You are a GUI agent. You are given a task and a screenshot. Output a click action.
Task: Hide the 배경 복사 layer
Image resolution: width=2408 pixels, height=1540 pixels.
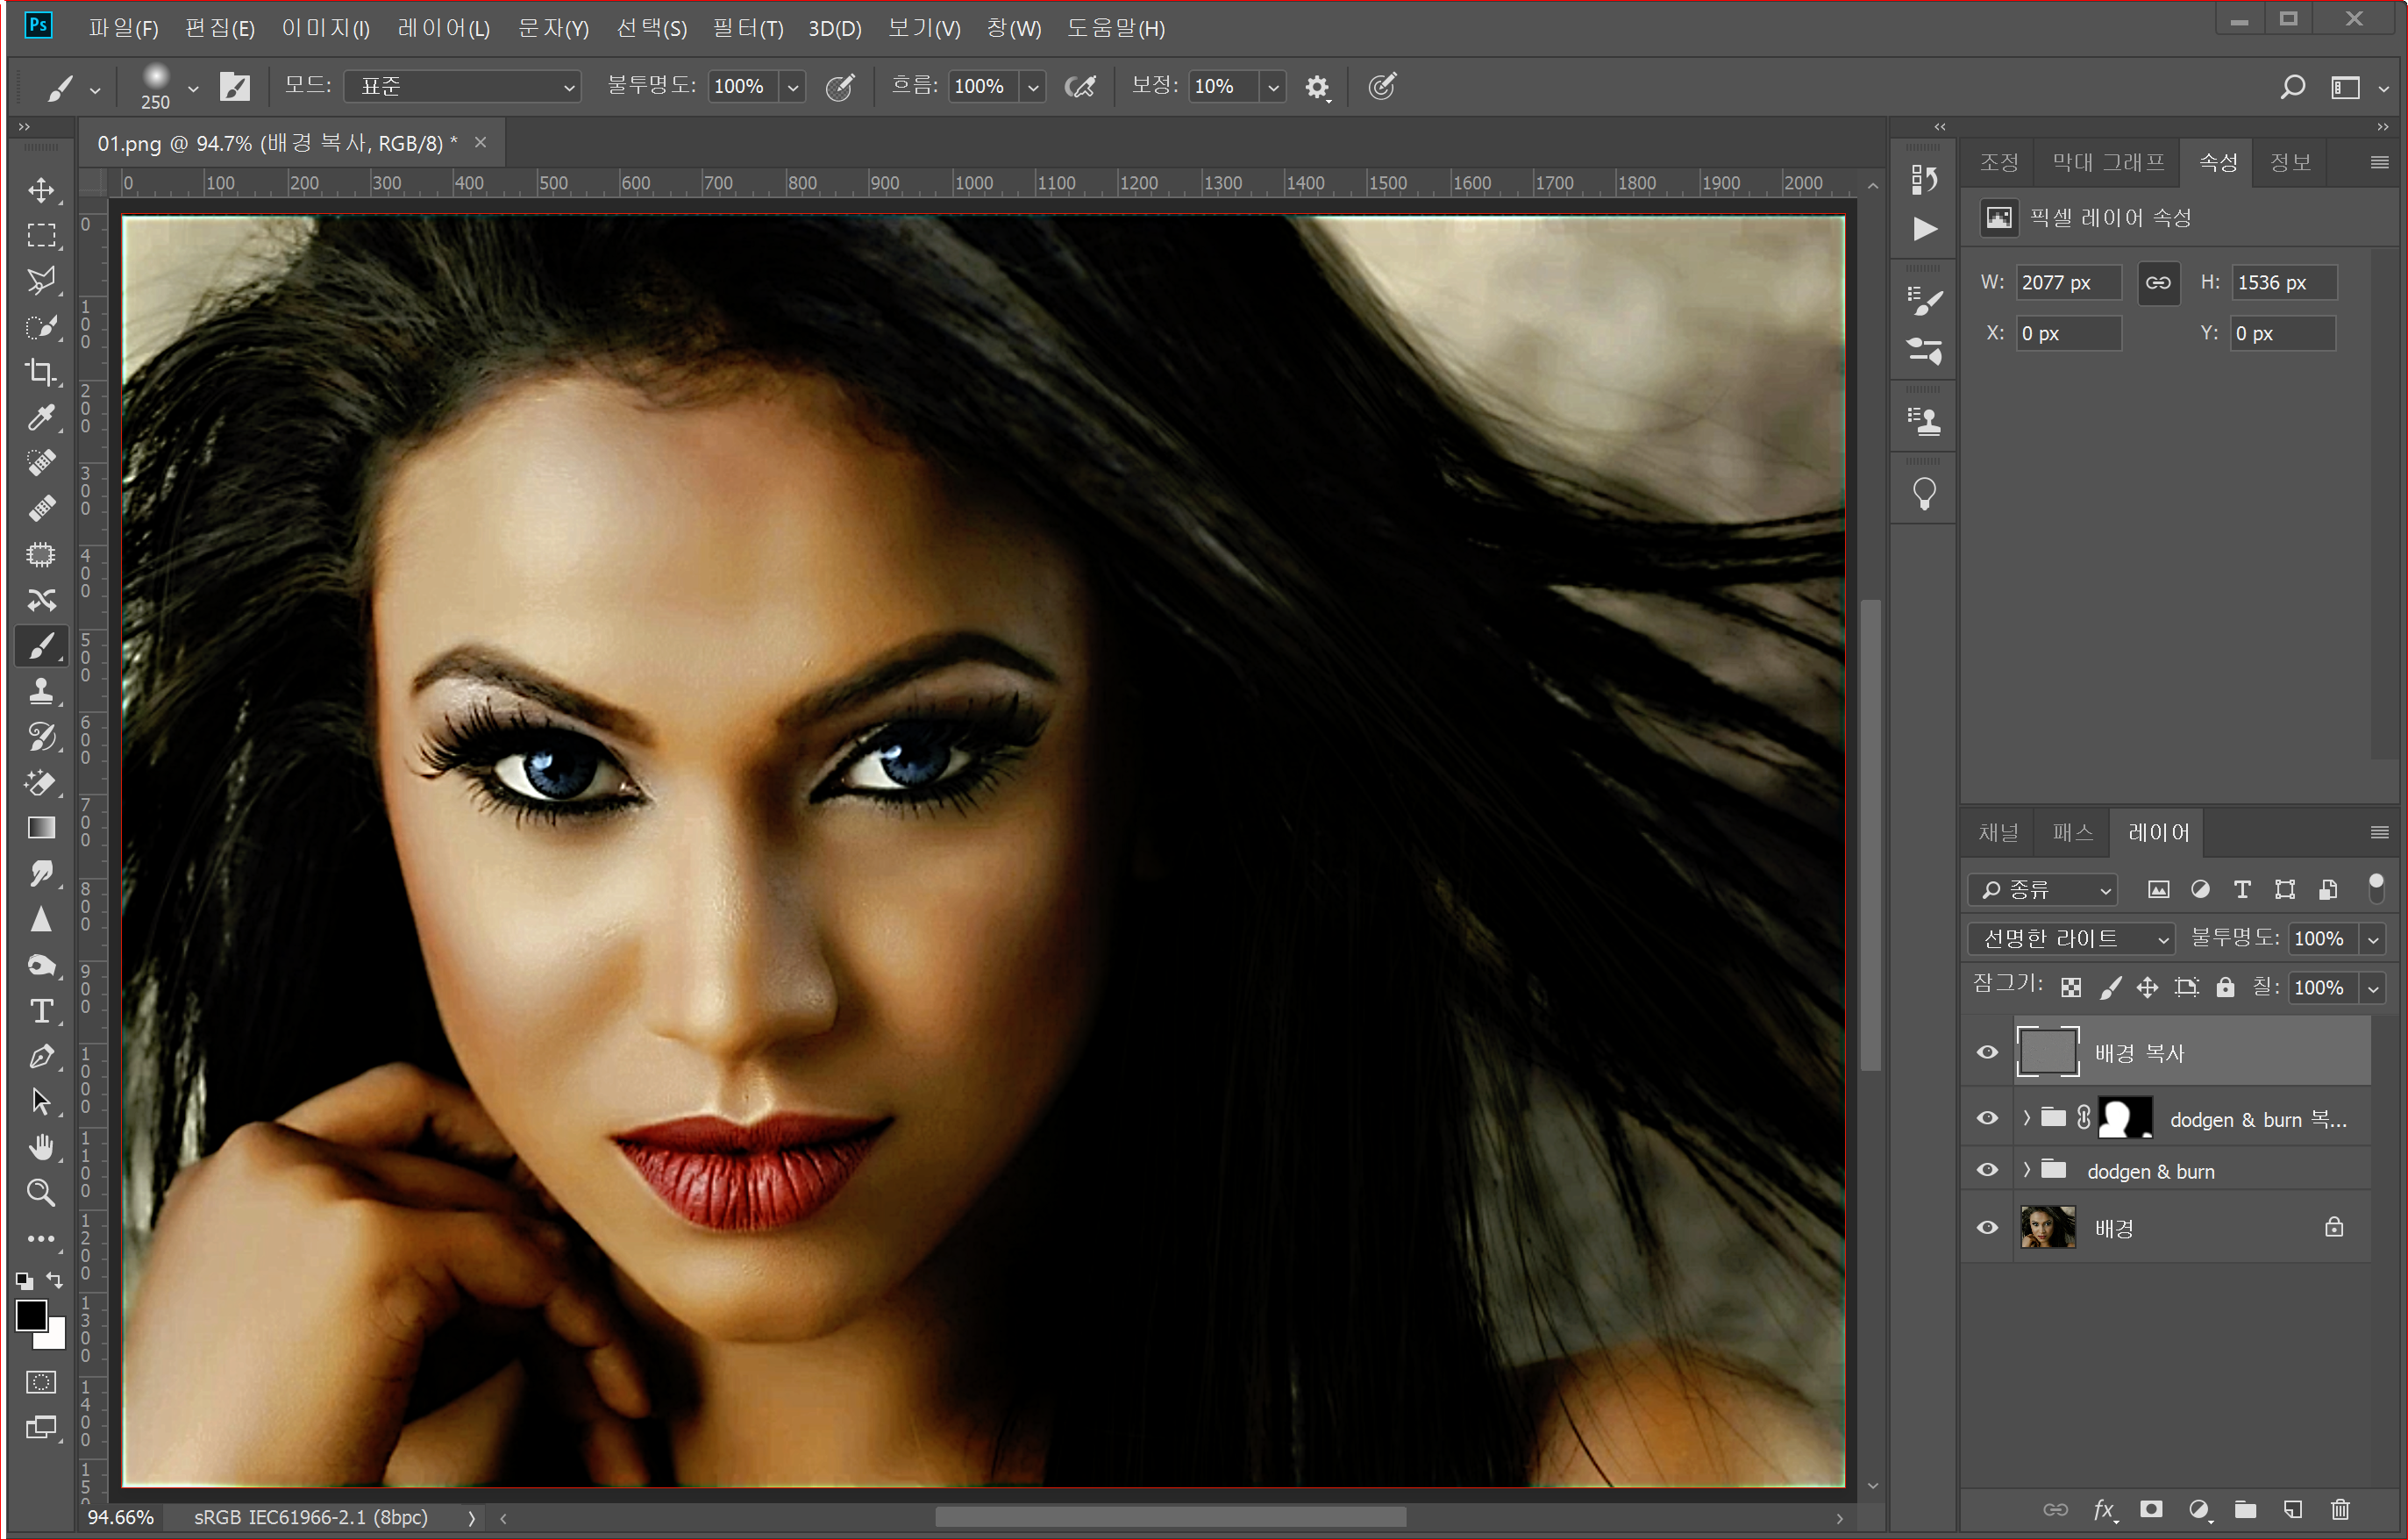pos(1987,1052)
